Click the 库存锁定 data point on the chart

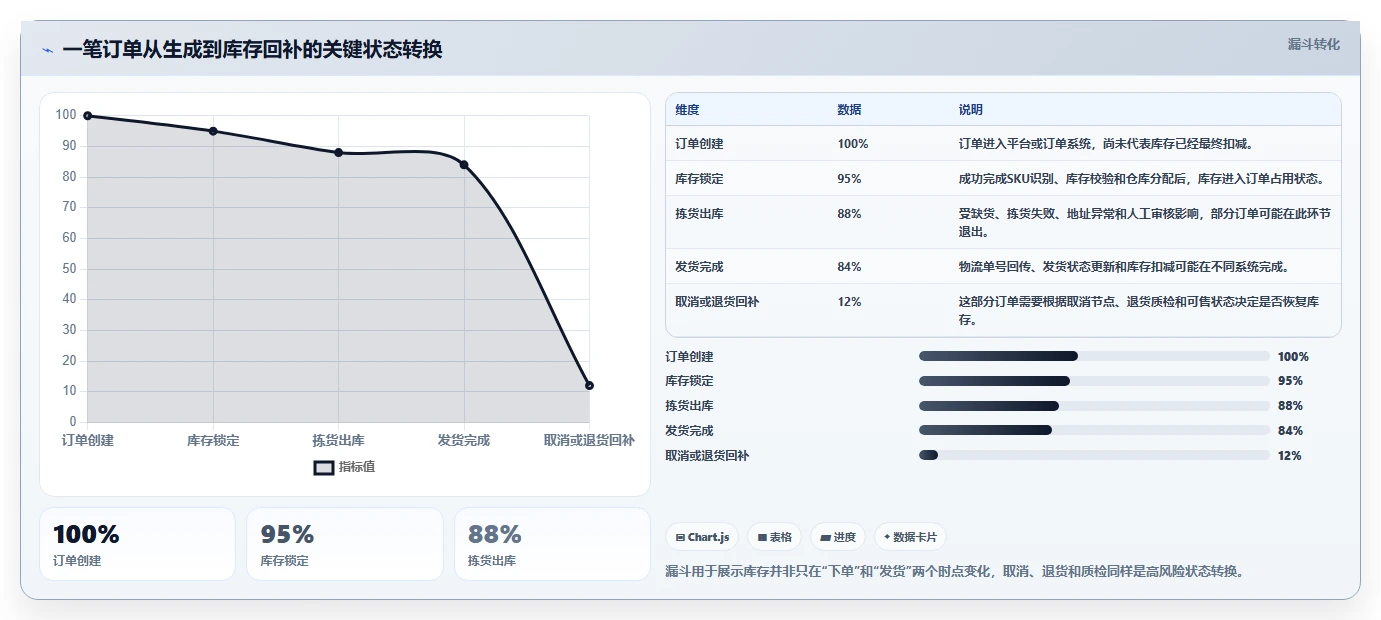point(213,131)
